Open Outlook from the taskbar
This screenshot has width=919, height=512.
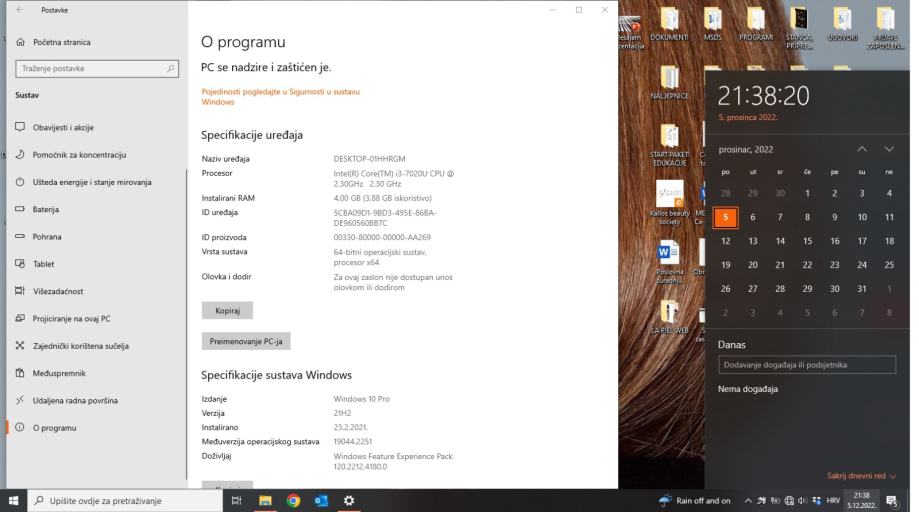point(321,501)
